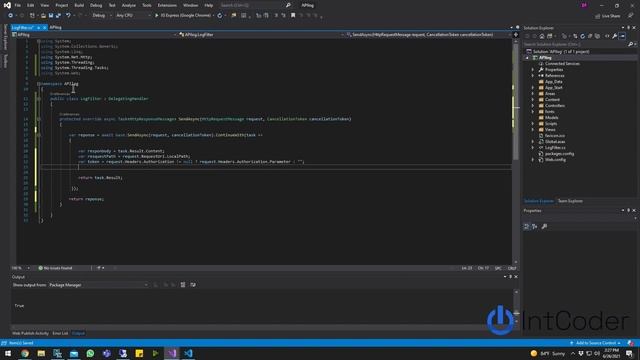Collapse the APIlog project node
Screen dimensions: 640x360
[x=527, y=58]
